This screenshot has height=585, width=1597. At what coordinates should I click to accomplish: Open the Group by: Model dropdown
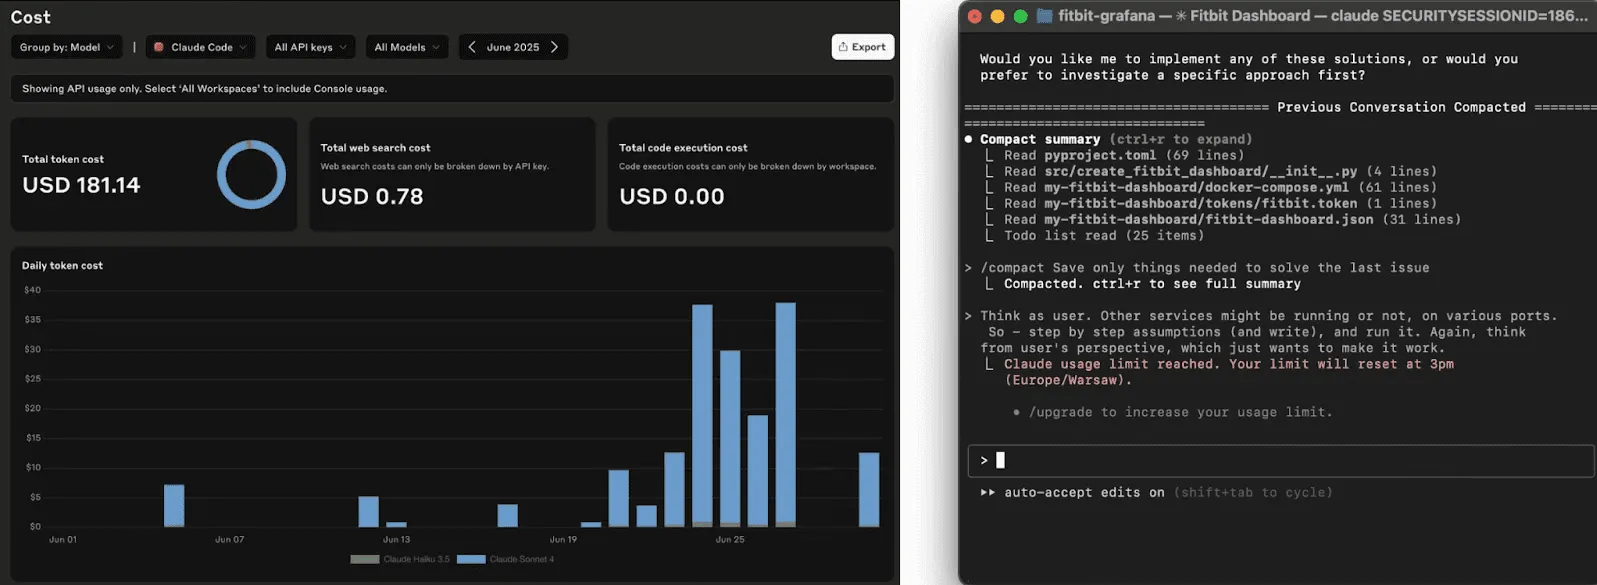tap(66, 47)
